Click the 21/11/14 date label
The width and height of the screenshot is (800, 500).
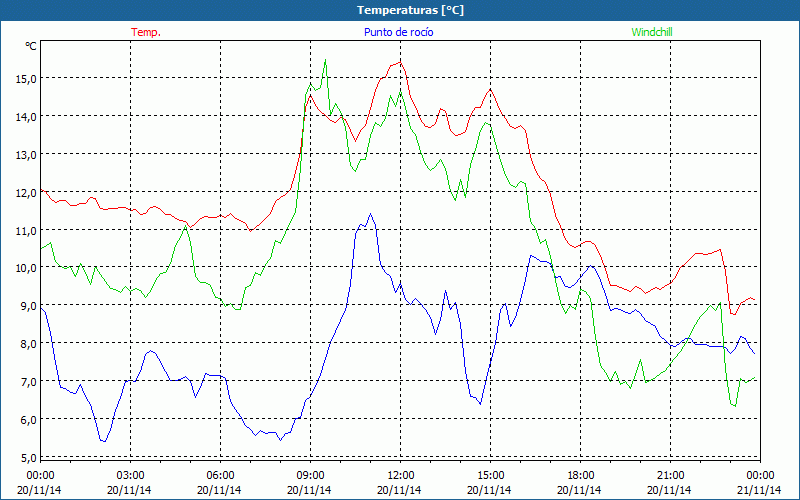tap(759, 490)
